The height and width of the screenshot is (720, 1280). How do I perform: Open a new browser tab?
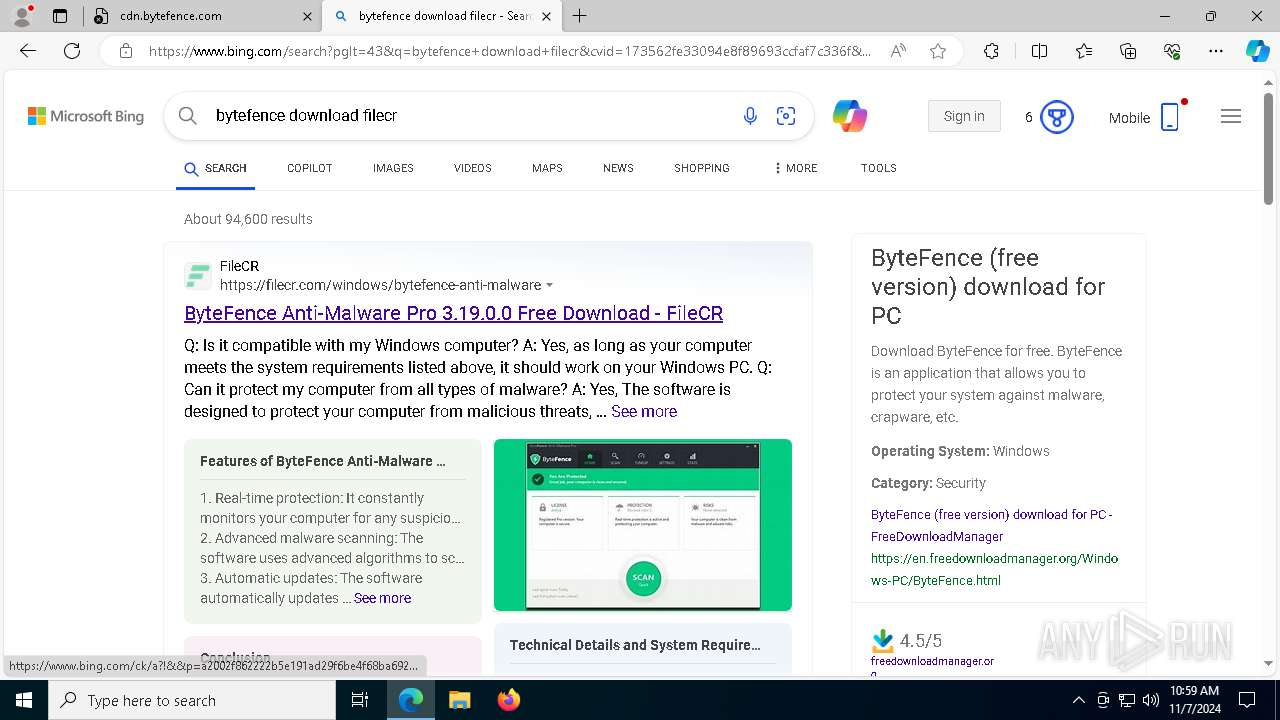(580, 16)
